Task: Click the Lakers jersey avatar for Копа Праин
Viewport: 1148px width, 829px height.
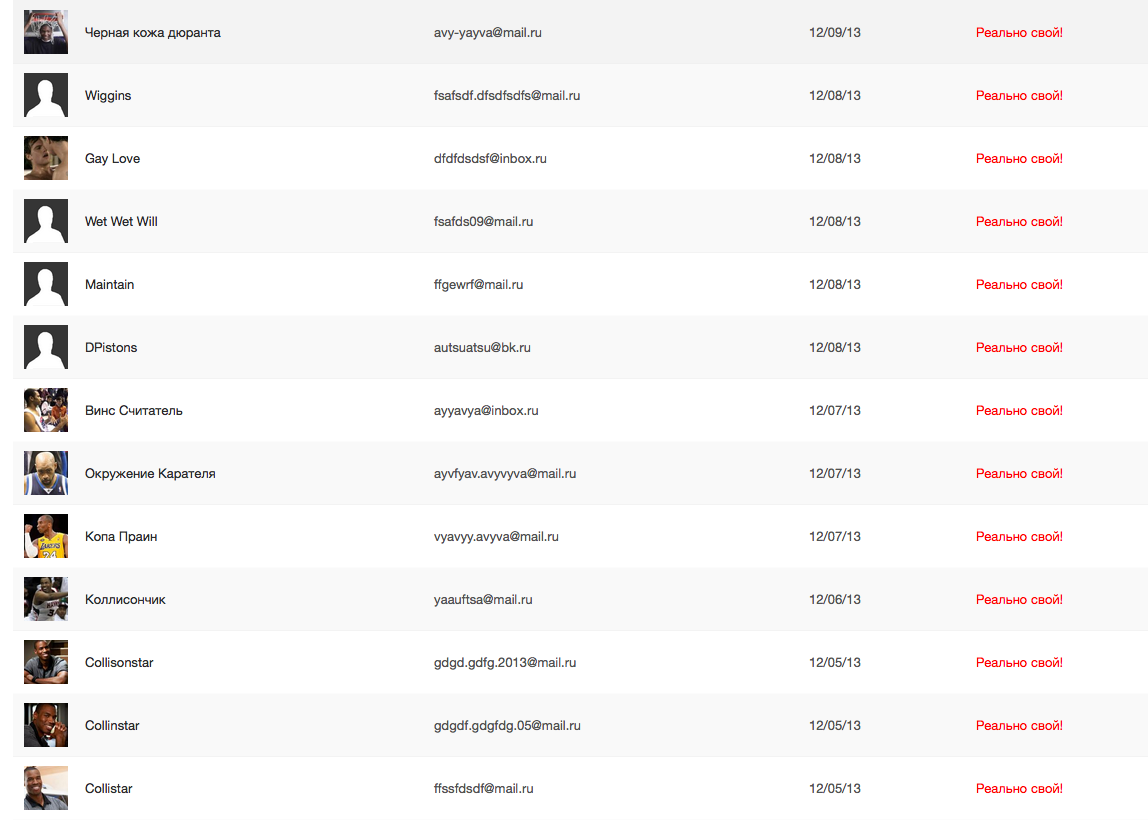Action: pyautogui.click(x=46, y=536)
